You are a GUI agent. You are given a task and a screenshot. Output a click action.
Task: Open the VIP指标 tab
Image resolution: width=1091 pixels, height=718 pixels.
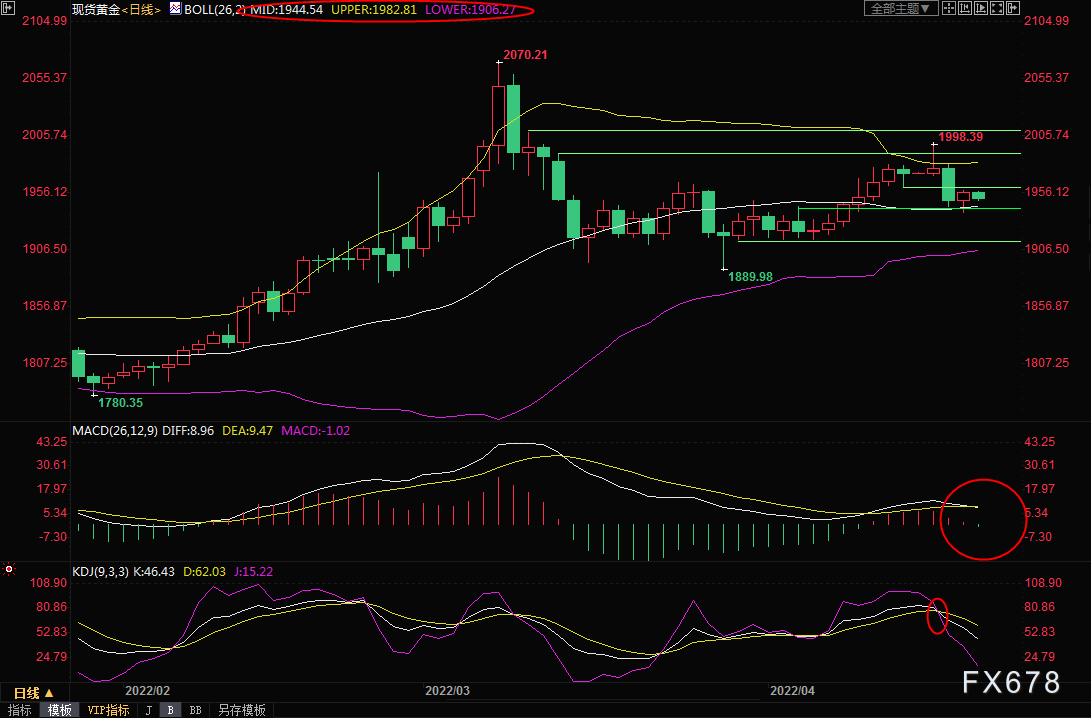point(109,710)
